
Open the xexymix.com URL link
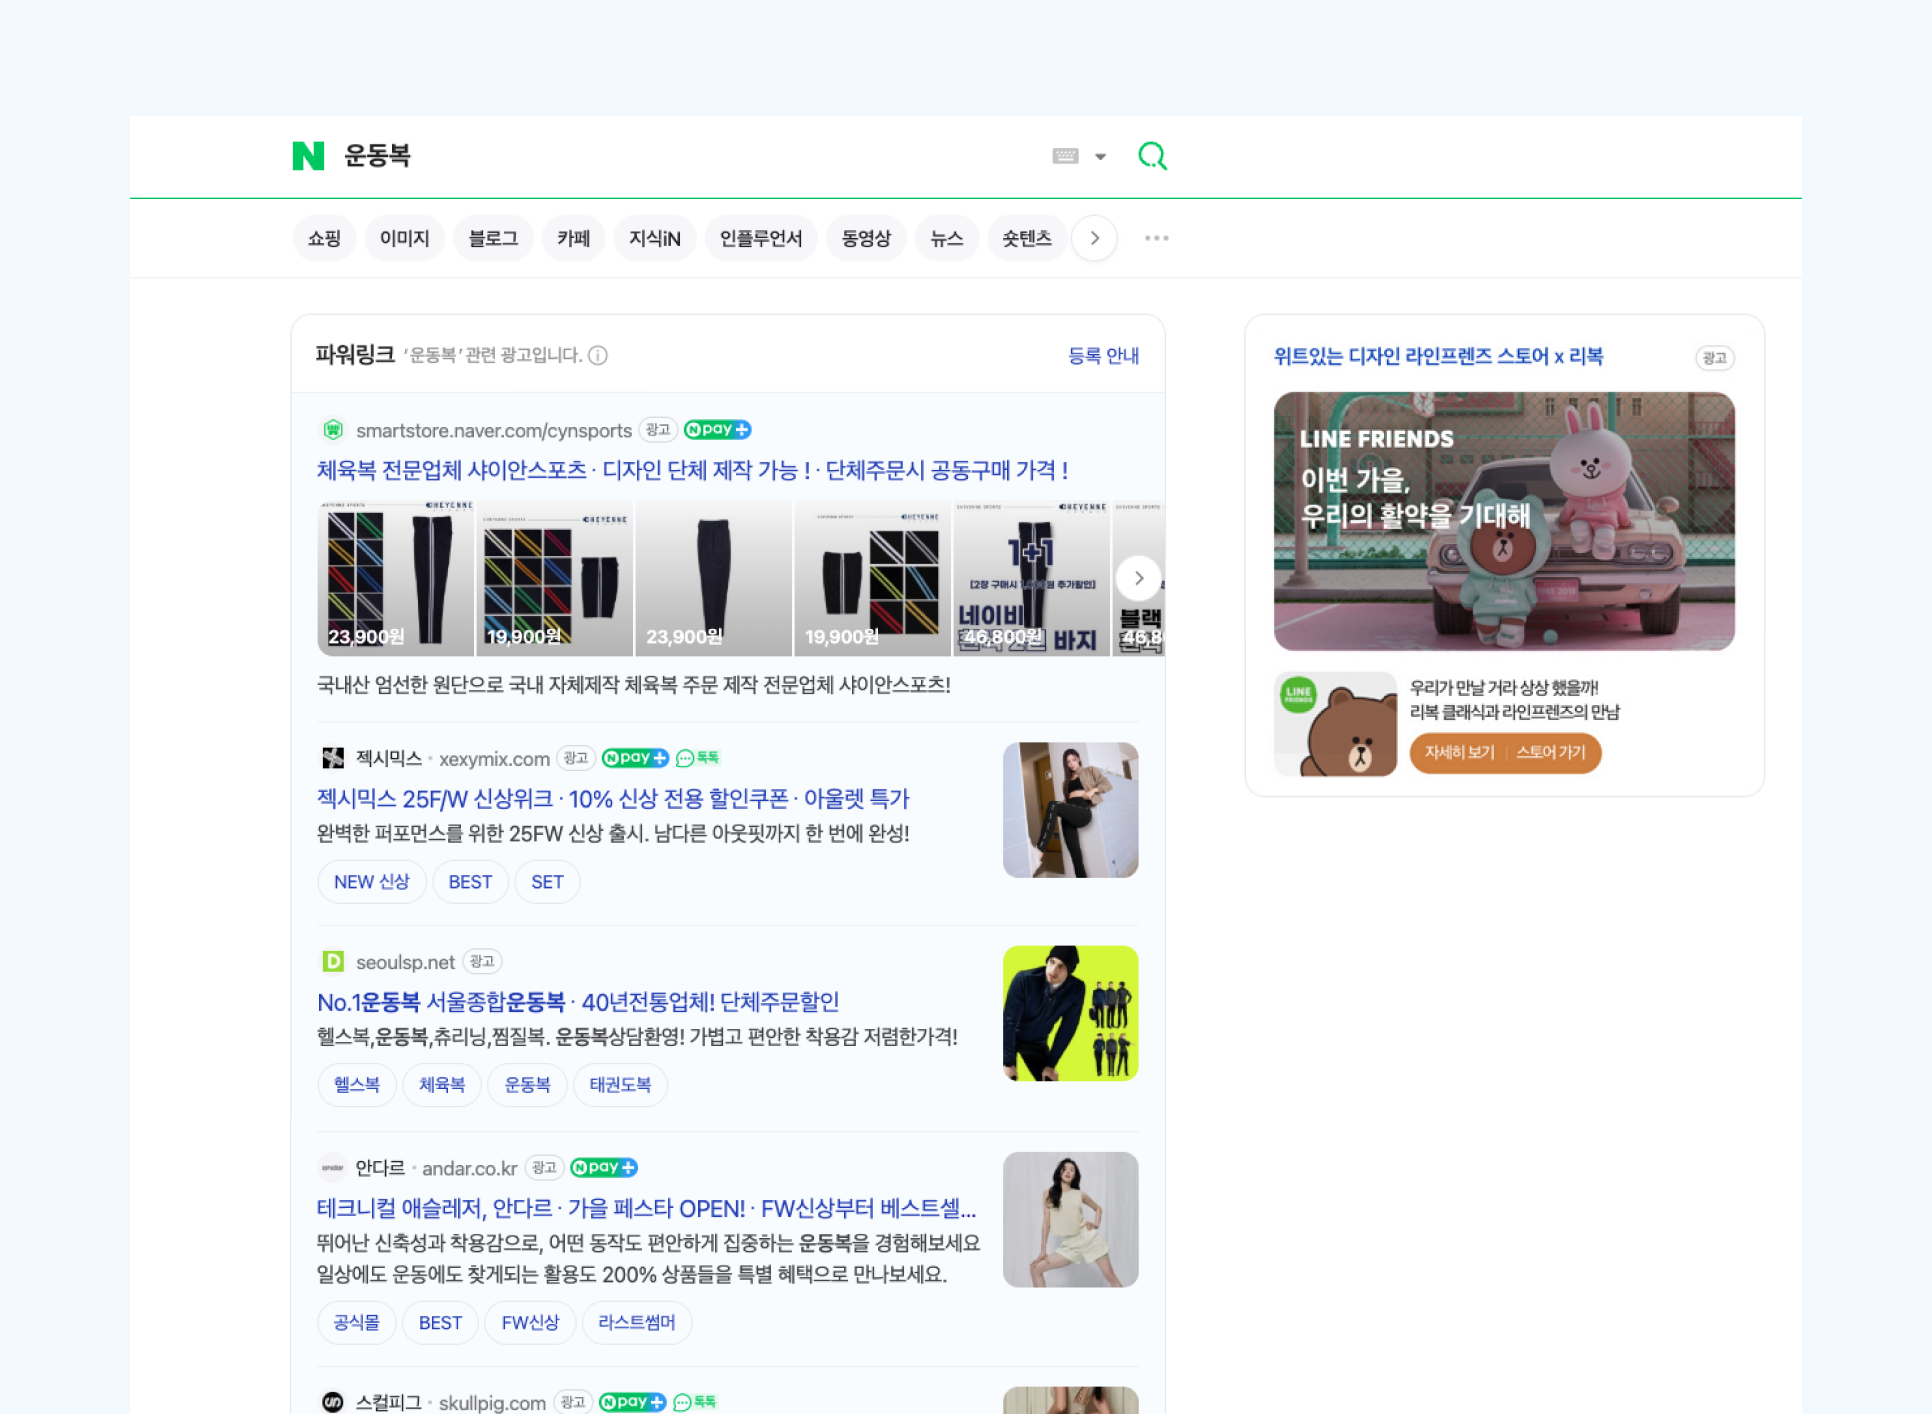(494, 759)
